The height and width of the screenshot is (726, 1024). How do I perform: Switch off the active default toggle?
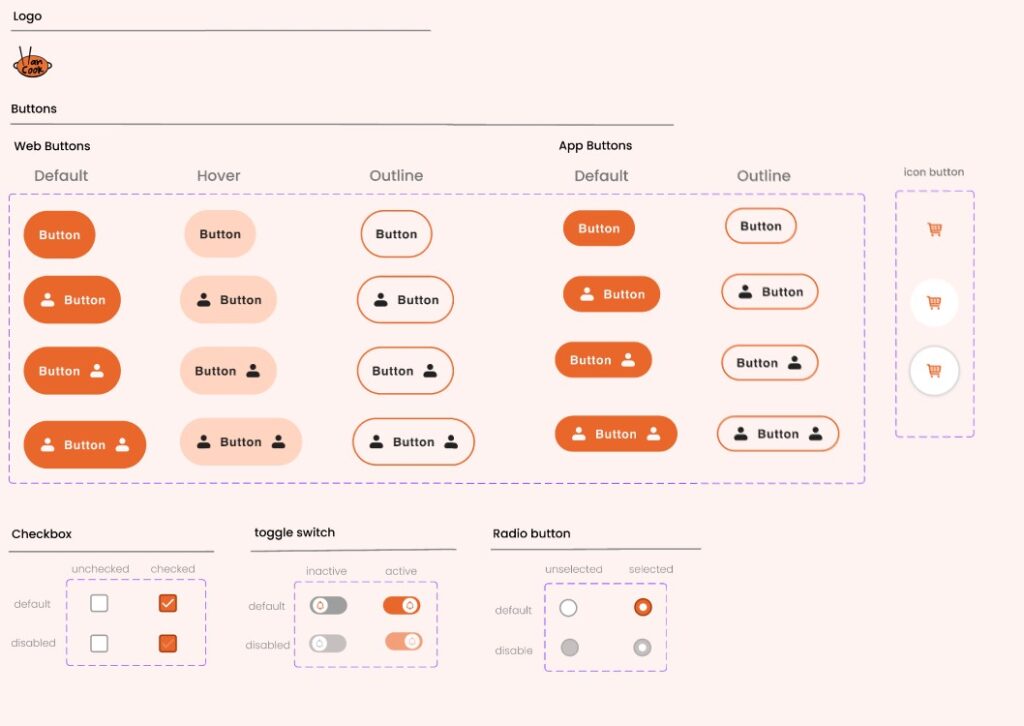tap(402, 605)
